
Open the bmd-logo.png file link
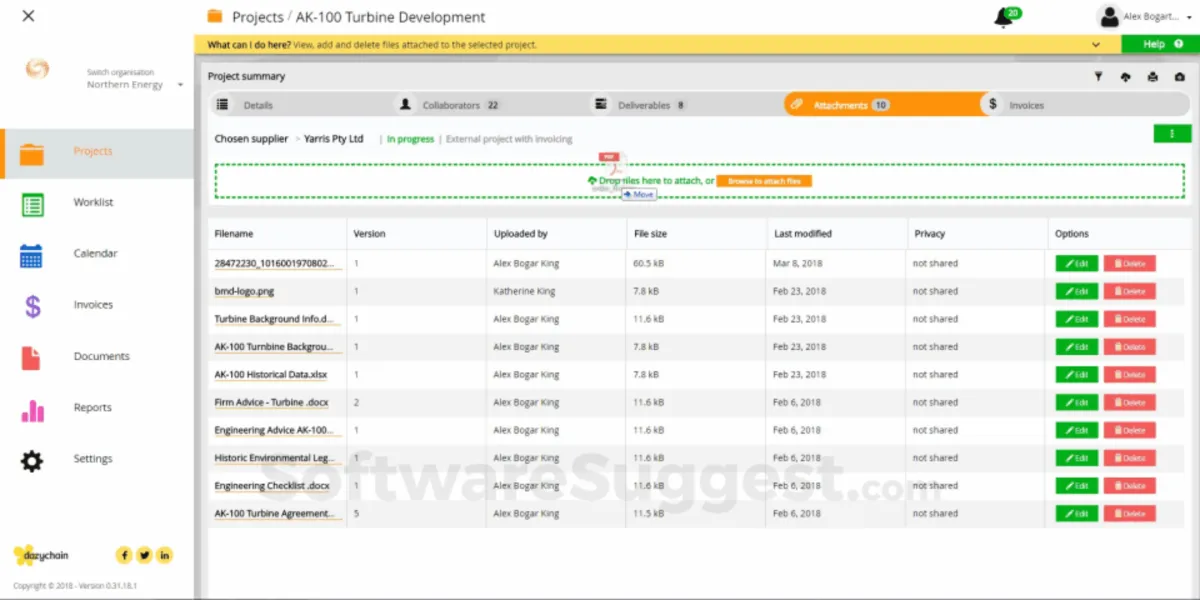click(244, 292)
